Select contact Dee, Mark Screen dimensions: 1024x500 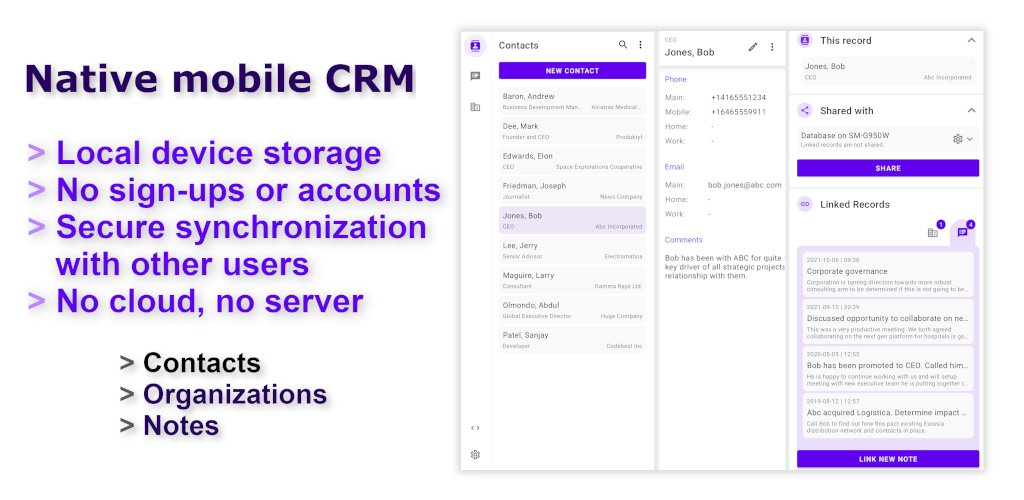pyautogui.click(x=572, y=131)
